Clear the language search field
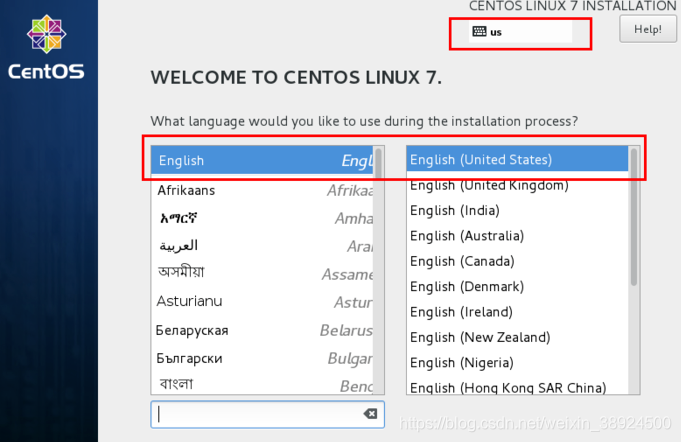Image resolution: width=681 pixels, height=442 pixels. coord(370,414)
